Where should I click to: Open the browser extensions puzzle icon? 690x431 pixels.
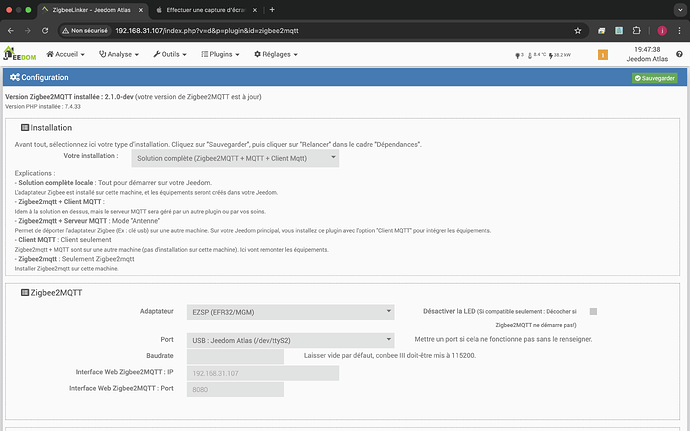pyautogui.click(x=636, y=30)
